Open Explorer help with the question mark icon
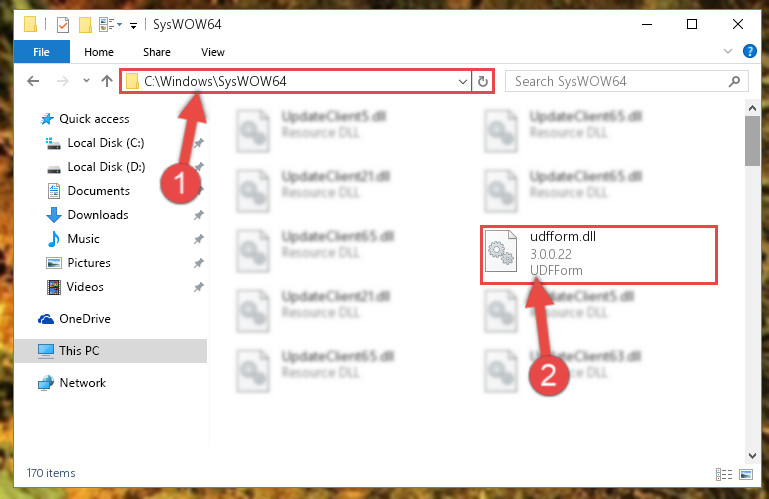769x499 pixels. point(749,51)
